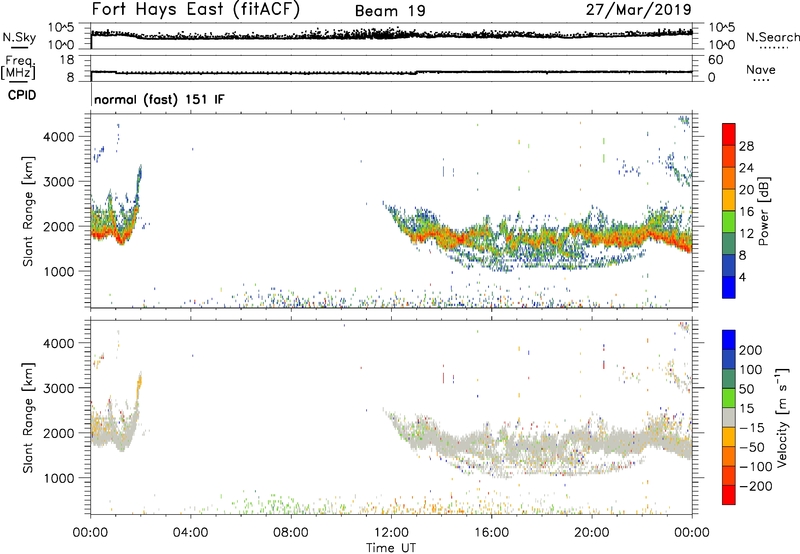The height and width of the screenshot is (554, 800).
Task: Click the '16:00' time tick label
Action: [x=491, y=533]
